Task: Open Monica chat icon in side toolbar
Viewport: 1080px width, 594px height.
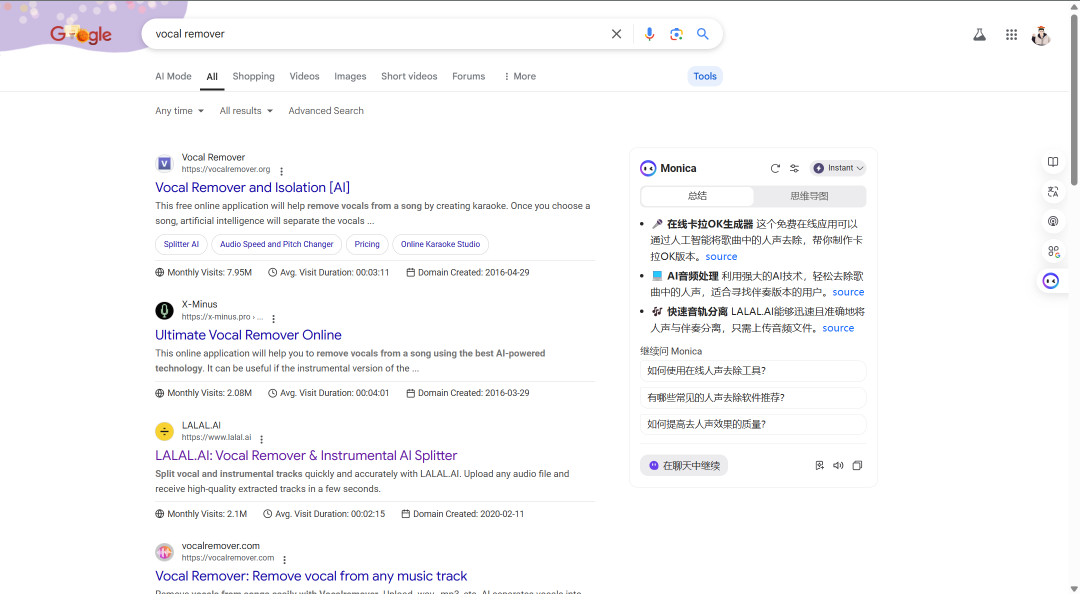Action: coord(1050,280)
